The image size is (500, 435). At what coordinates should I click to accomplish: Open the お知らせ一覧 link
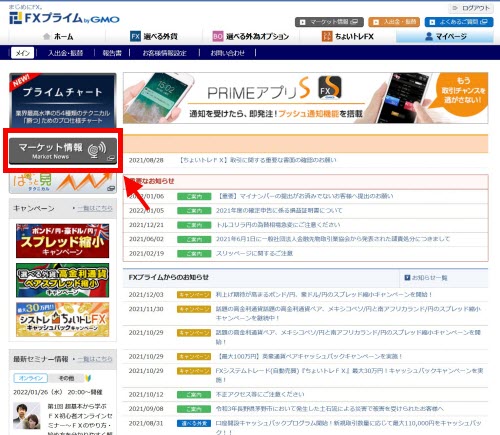[x=430, y=278]
